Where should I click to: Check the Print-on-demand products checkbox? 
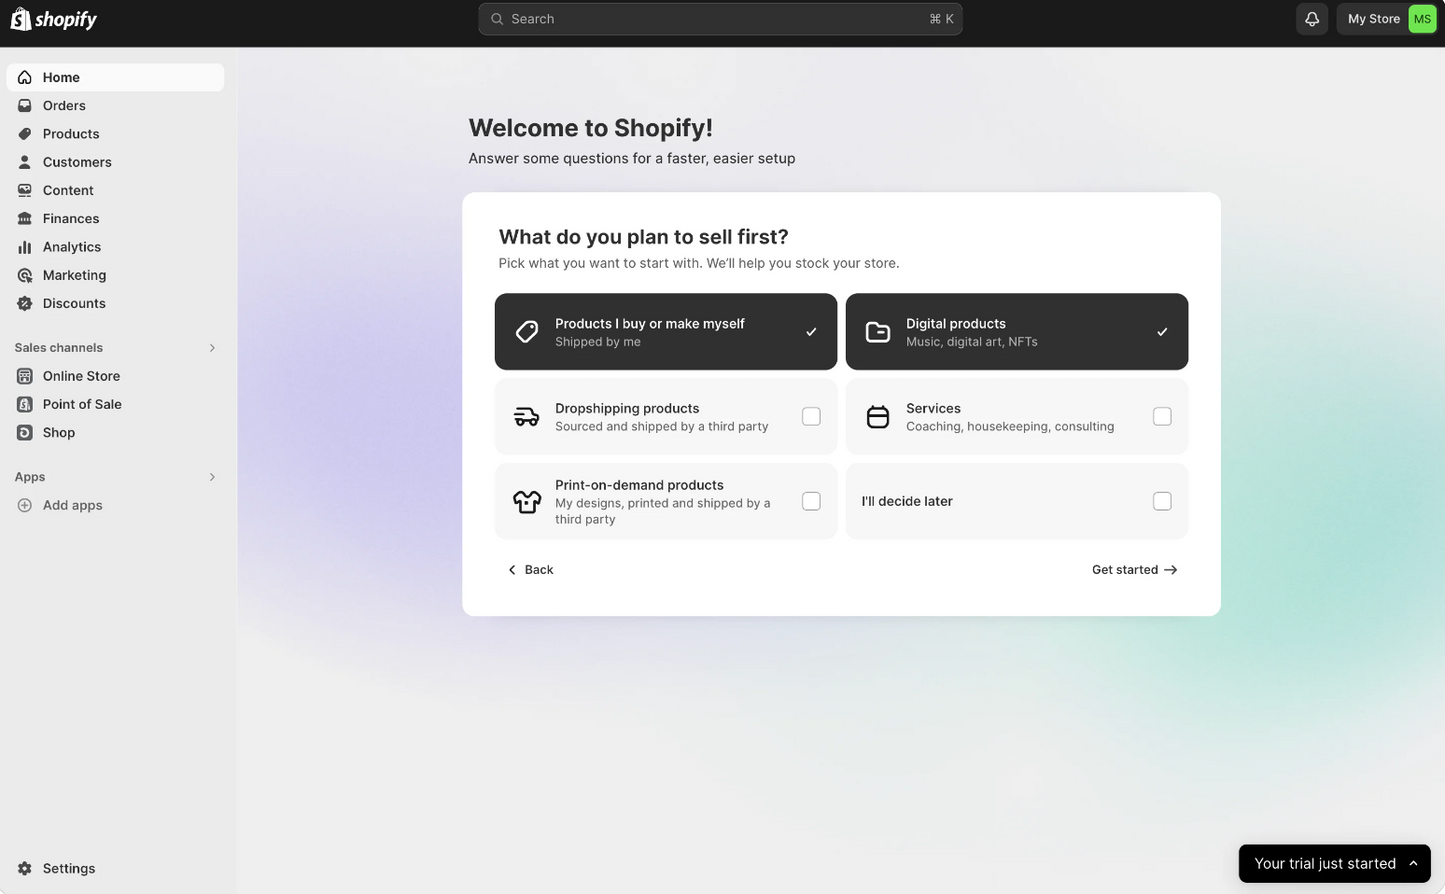(811, 501)
